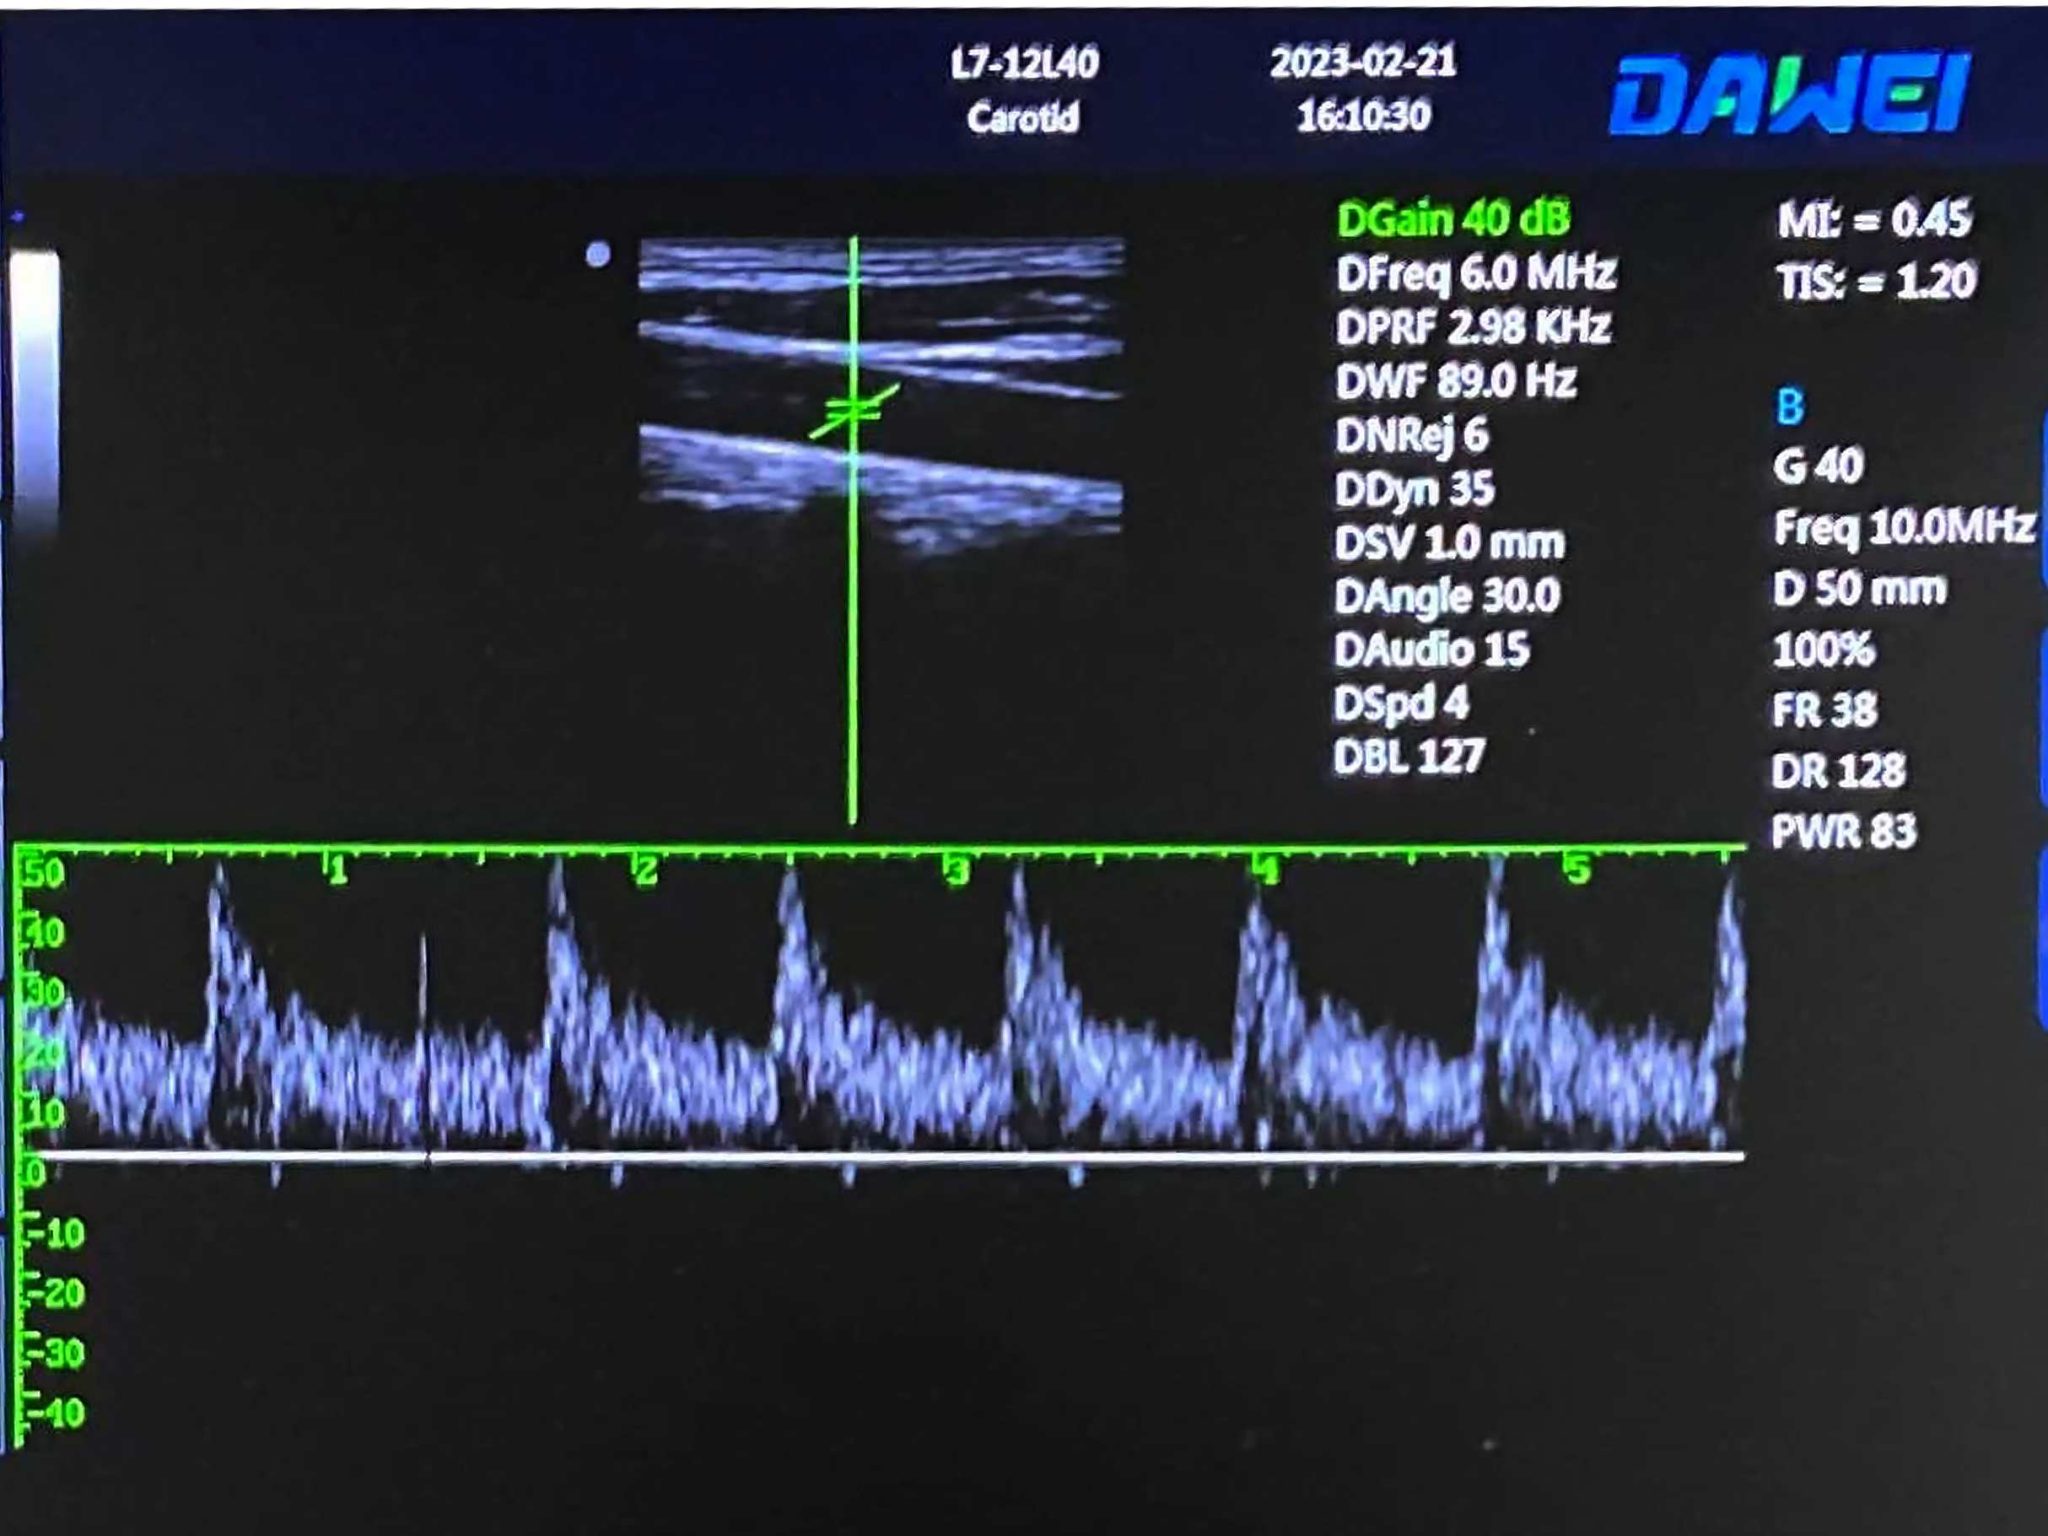Click the Freq 10.0MHz B-mode setting
Image resolution: width=2048 pixels, height=1536 pixels.
tap(1903, 527)
